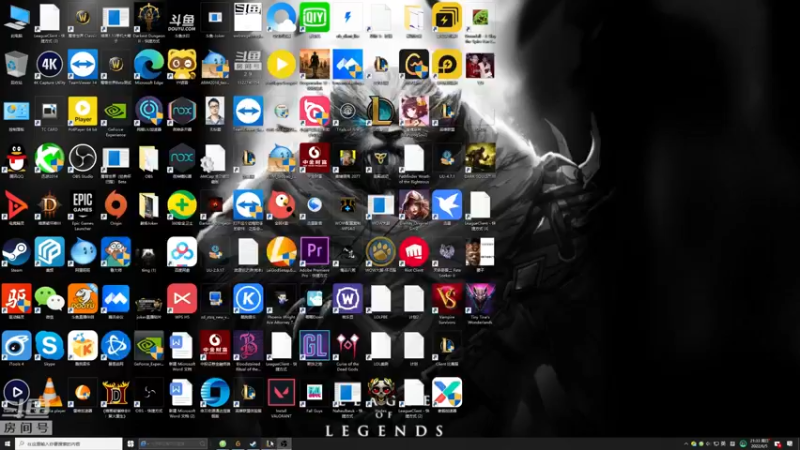
Task: Launch the VLC media player cone icon
Action: click(x=49, y=393)
